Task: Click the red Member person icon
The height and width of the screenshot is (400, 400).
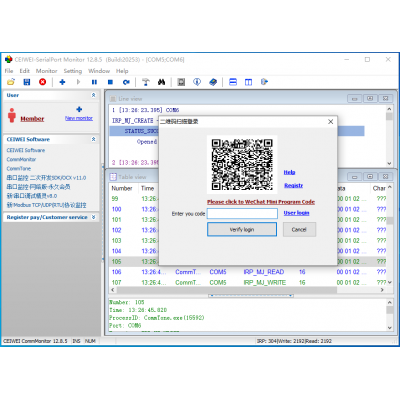Action: (12, 115)
